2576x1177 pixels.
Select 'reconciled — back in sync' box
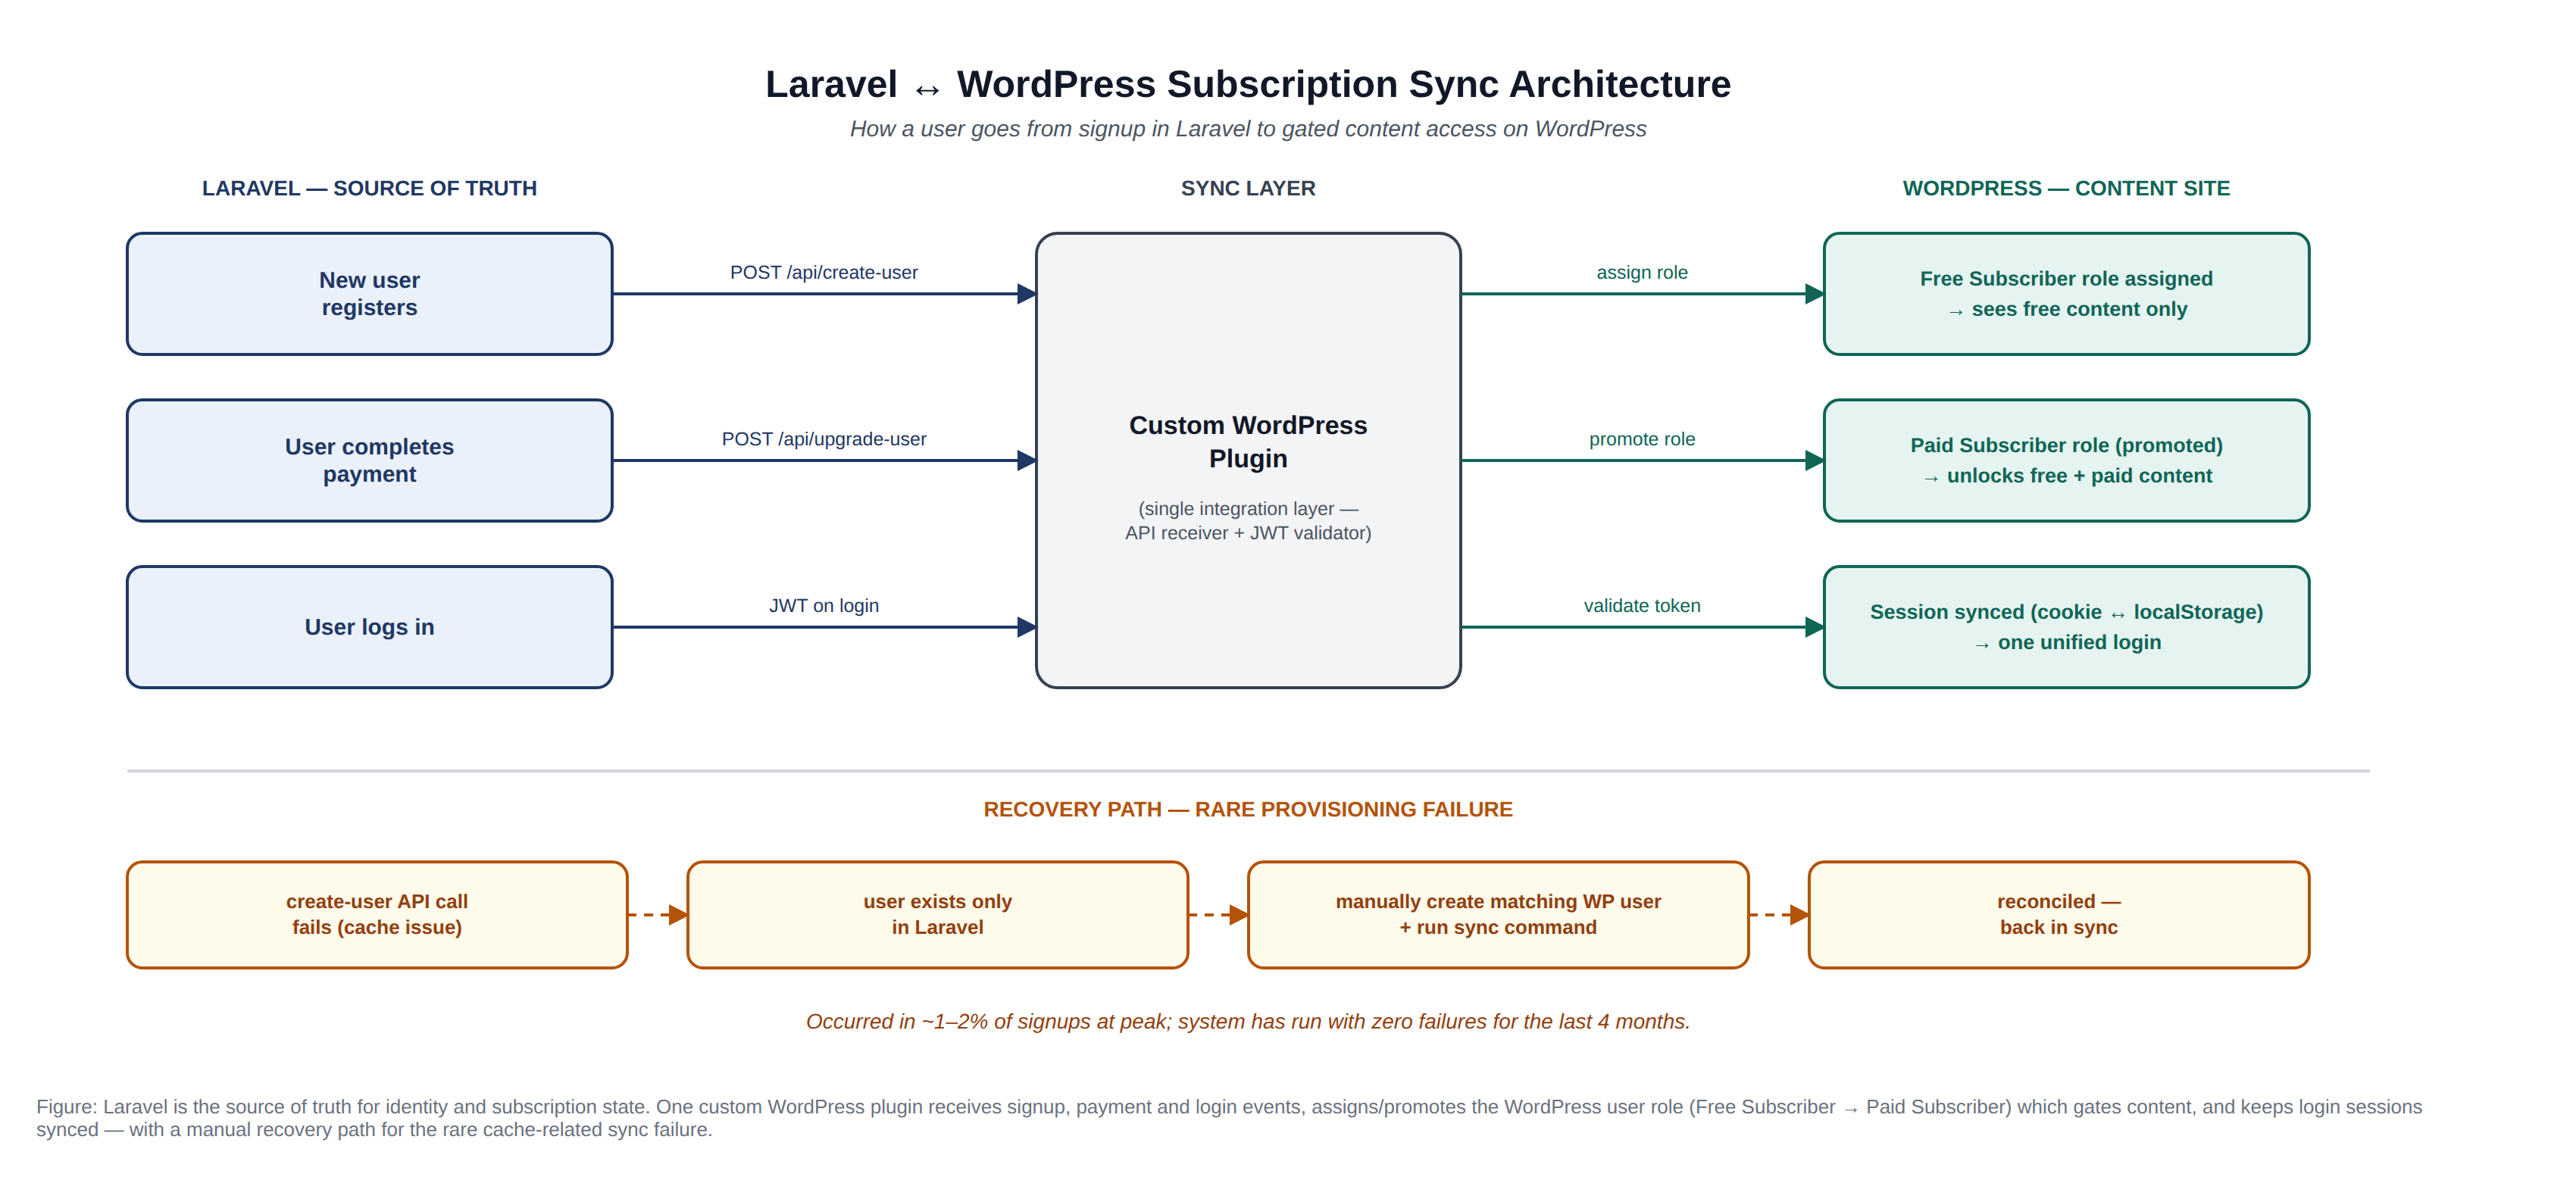click(2059, 914)
